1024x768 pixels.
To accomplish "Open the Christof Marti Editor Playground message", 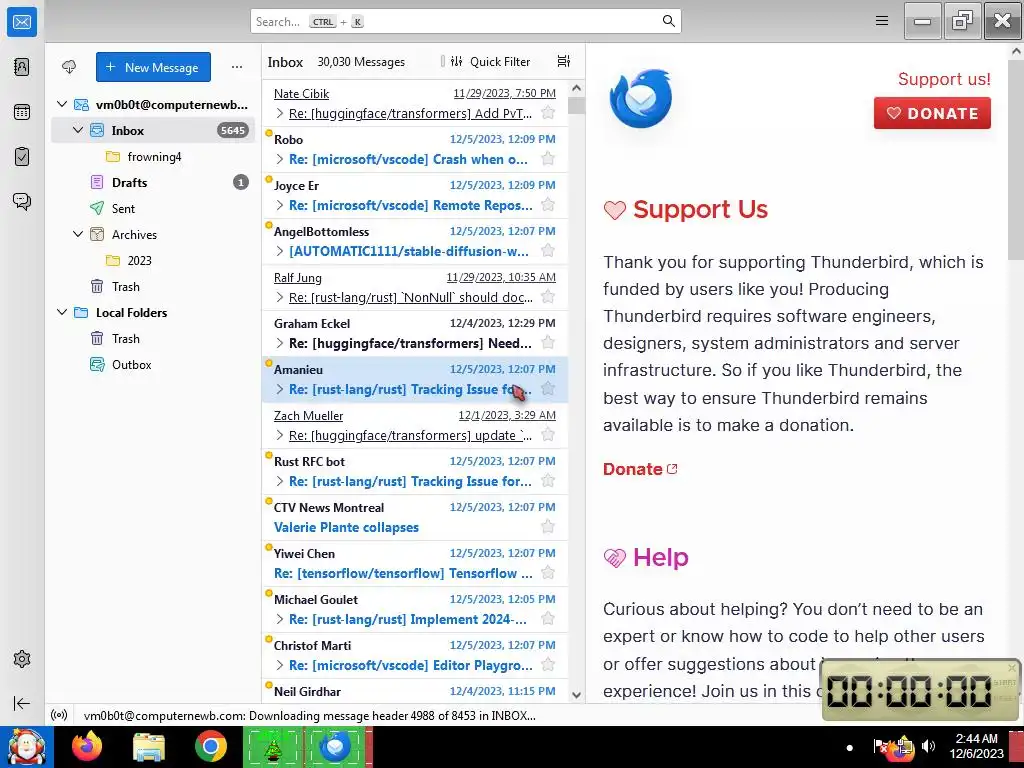I will [415, 655].
